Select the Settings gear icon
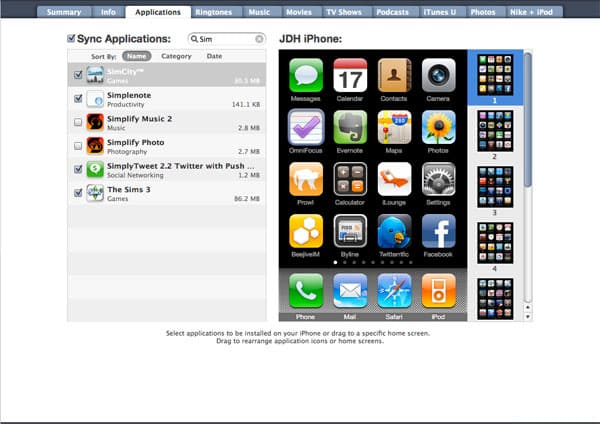 point(439,179)
